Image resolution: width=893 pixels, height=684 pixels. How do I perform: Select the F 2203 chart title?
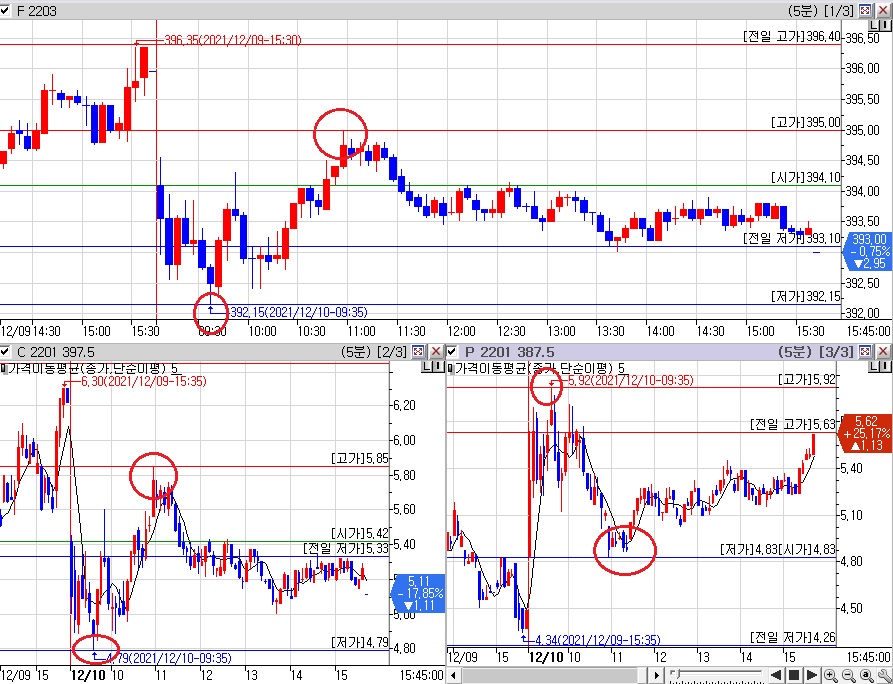[x=36, y=11]
